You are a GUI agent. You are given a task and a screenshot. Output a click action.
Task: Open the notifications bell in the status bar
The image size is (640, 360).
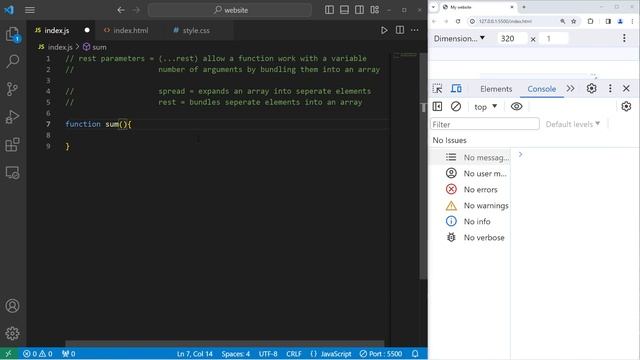415,354
